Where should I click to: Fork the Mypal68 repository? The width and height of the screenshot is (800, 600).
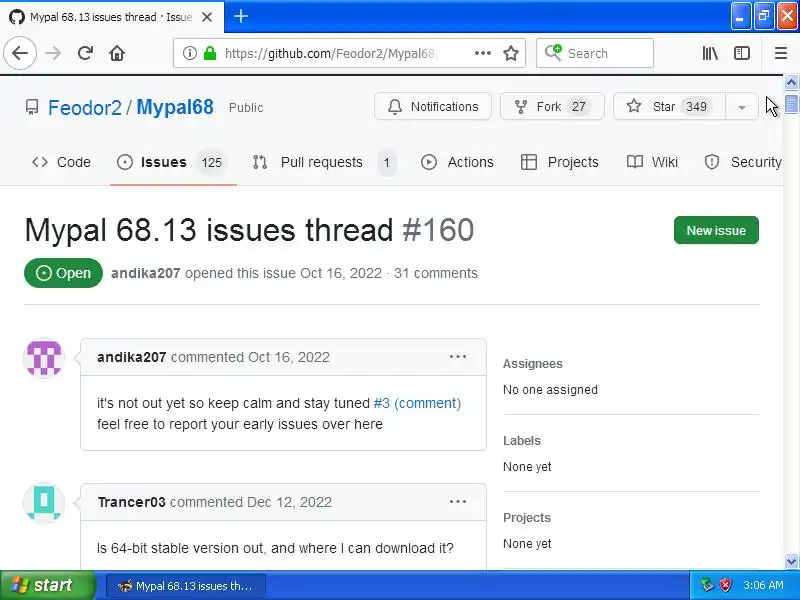tap(552, 107)
